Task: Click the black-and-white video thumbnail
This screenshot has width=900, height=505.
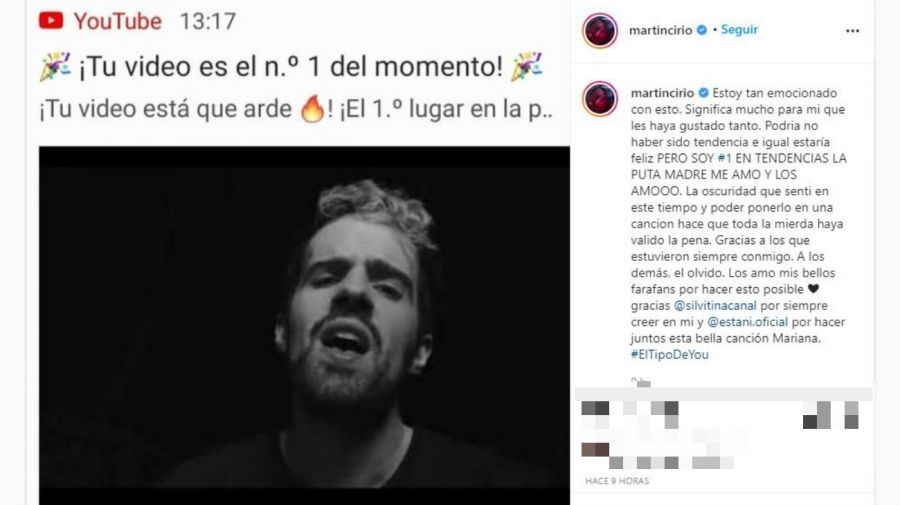Action: pos(304,325)
